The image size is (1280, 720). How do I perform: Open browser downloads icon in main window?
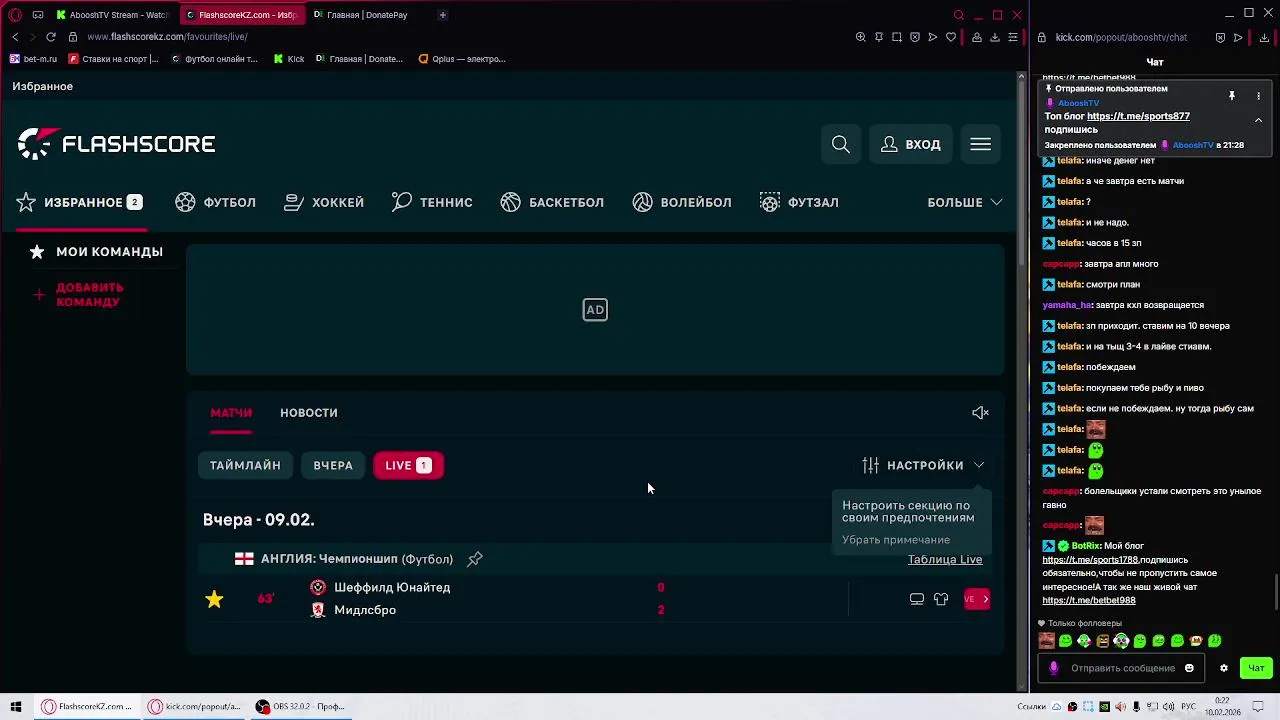click(x=995, y=37)
